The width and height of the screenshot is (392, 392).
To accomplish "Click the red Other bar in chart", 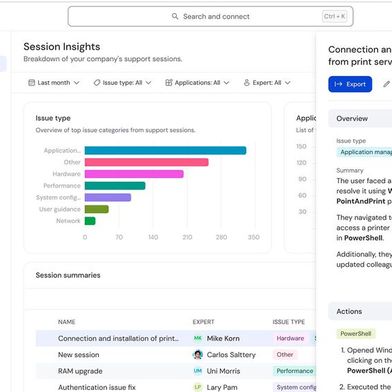I will tap(146, 162).
